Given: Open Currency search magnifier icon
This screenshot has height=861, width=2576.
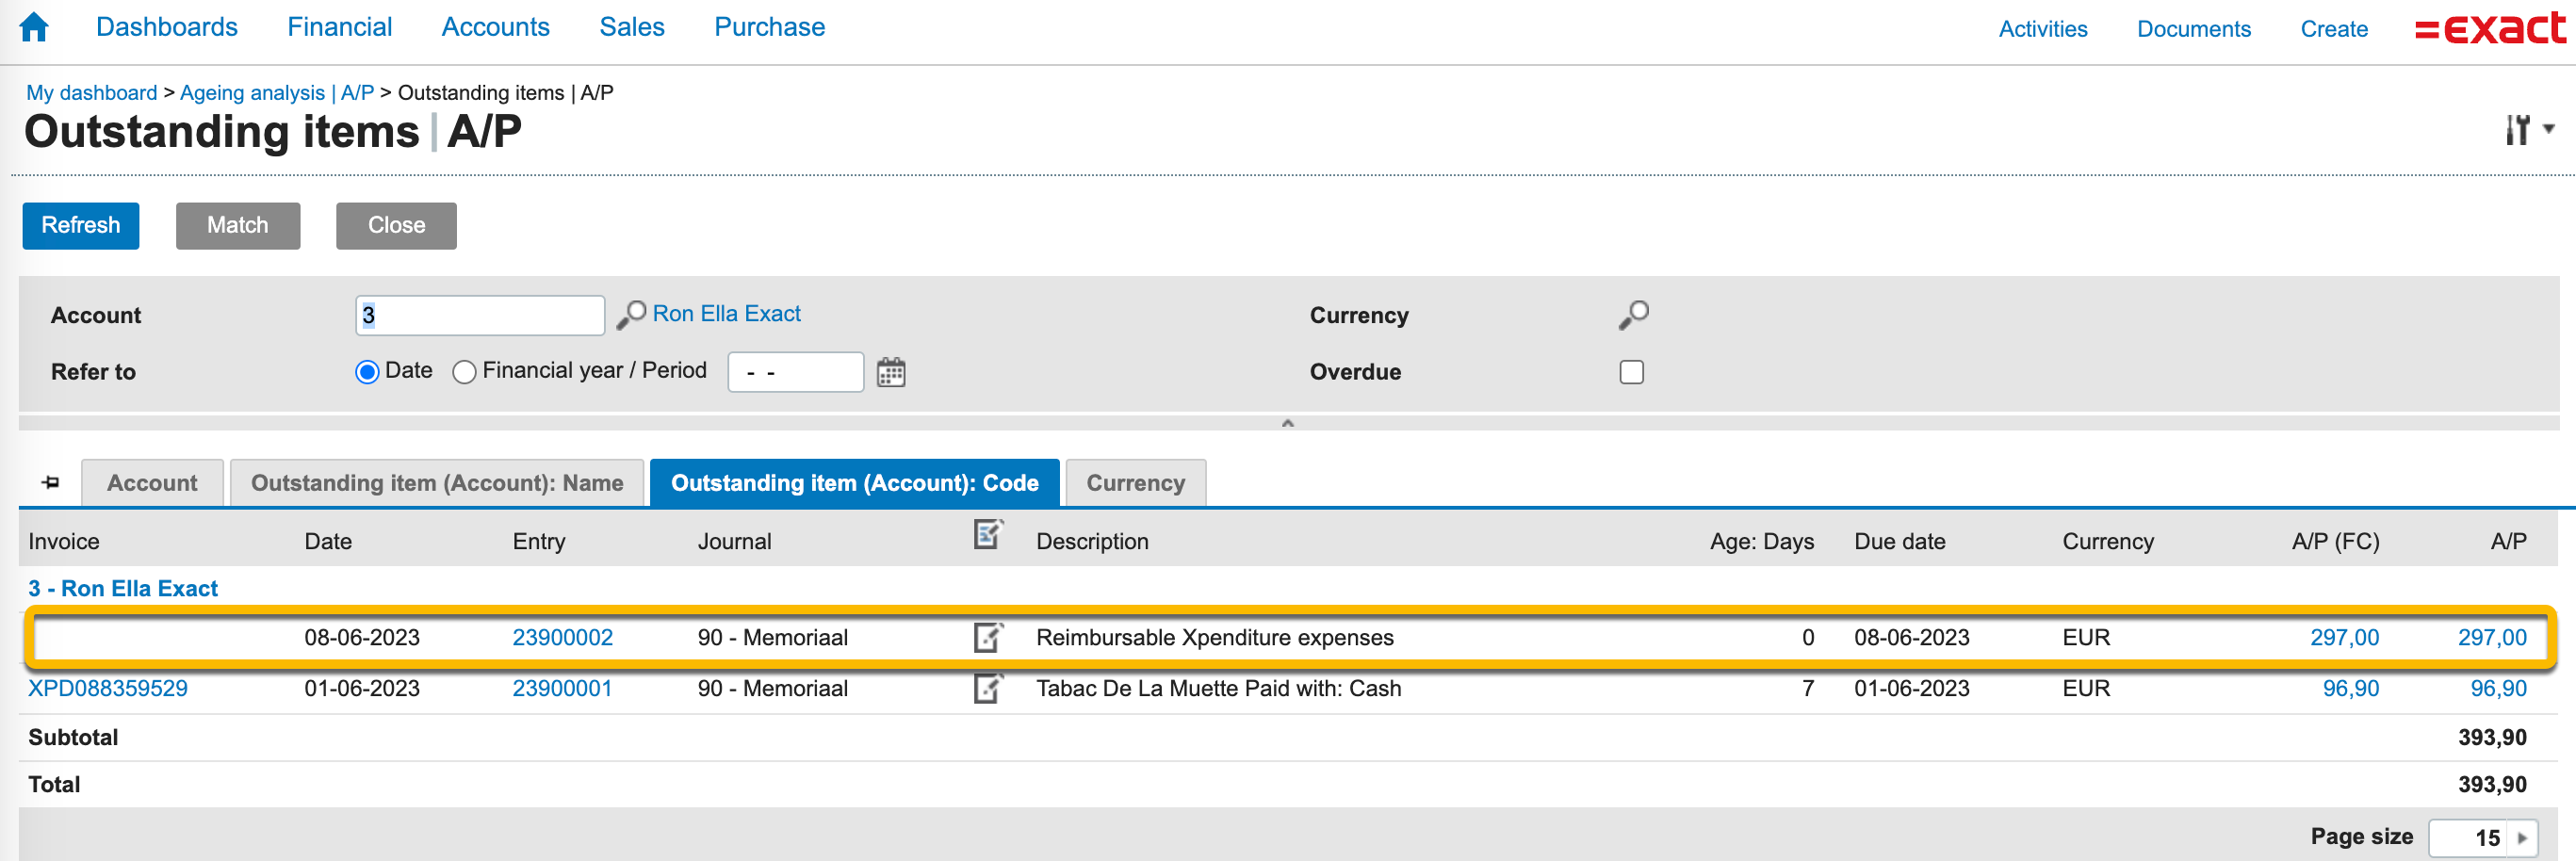Looking at the screenshot, I should pos(1632,315).
